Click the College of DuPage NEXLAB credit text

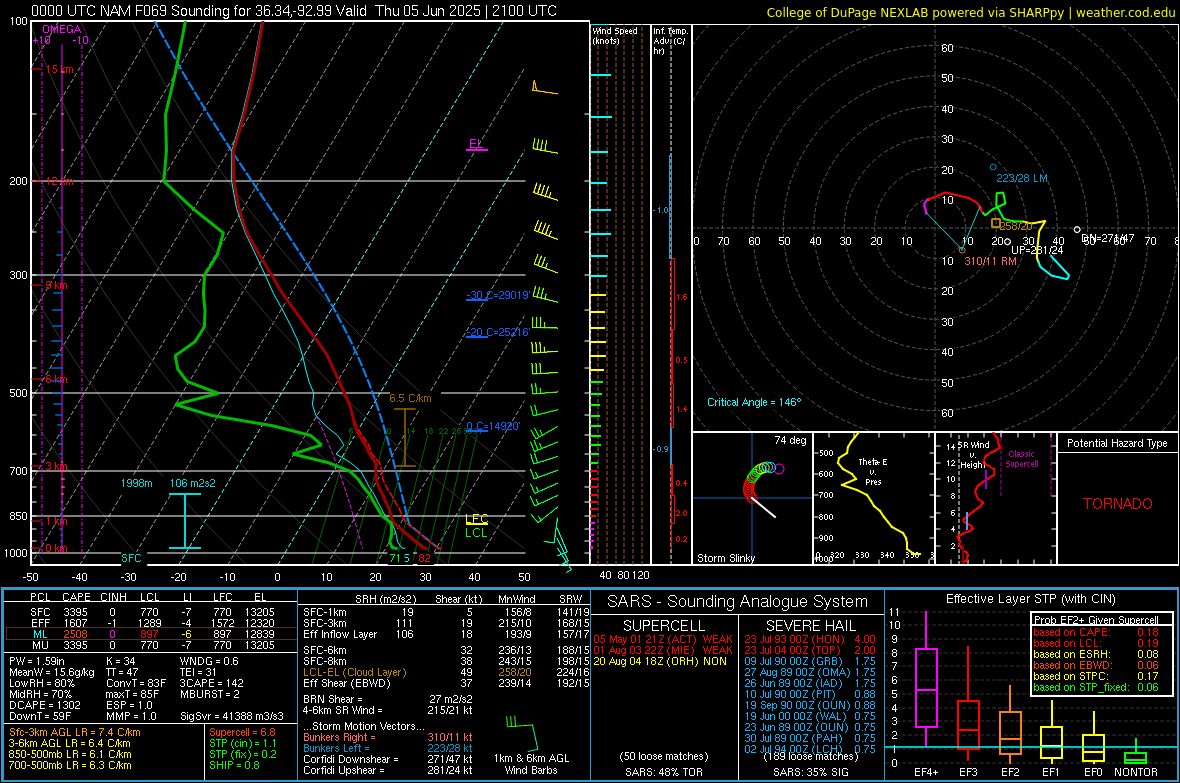click(x=971, y=13)
